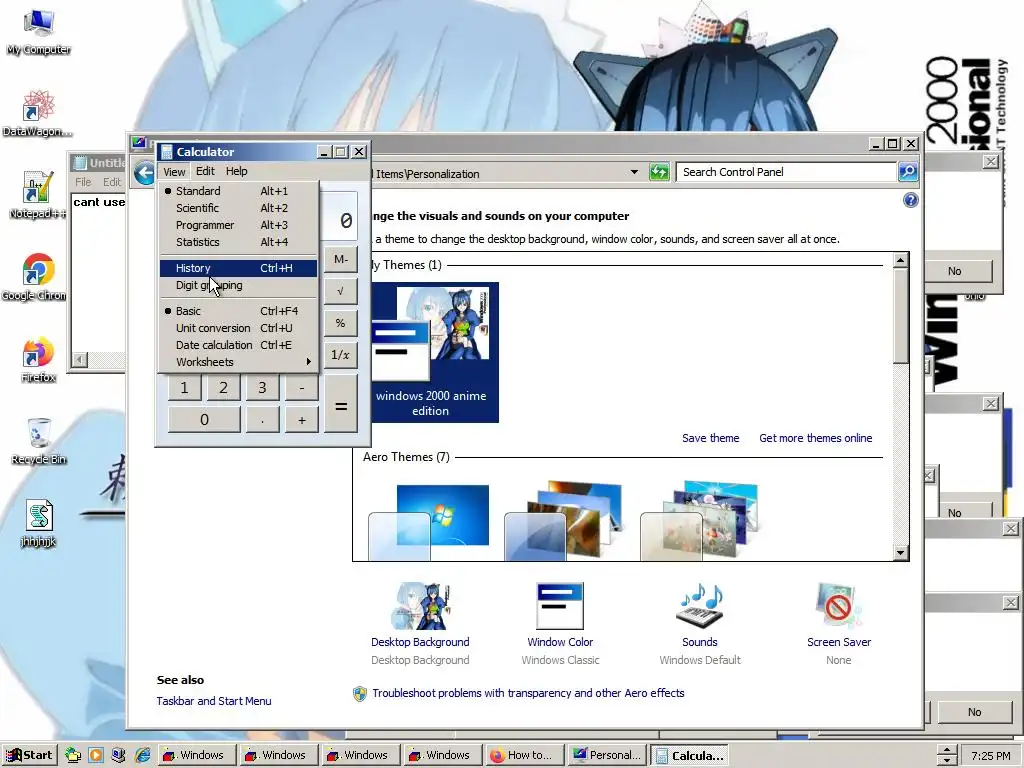Screen dimensions: 1024x768
Task: Select Unit conversion option
Action: [x=238, y=328]
